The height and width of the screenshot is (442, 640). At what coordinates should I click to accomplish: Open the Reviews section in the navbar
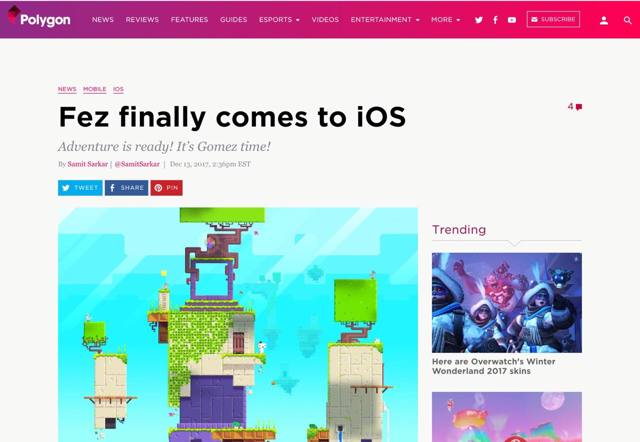(142, 20)
